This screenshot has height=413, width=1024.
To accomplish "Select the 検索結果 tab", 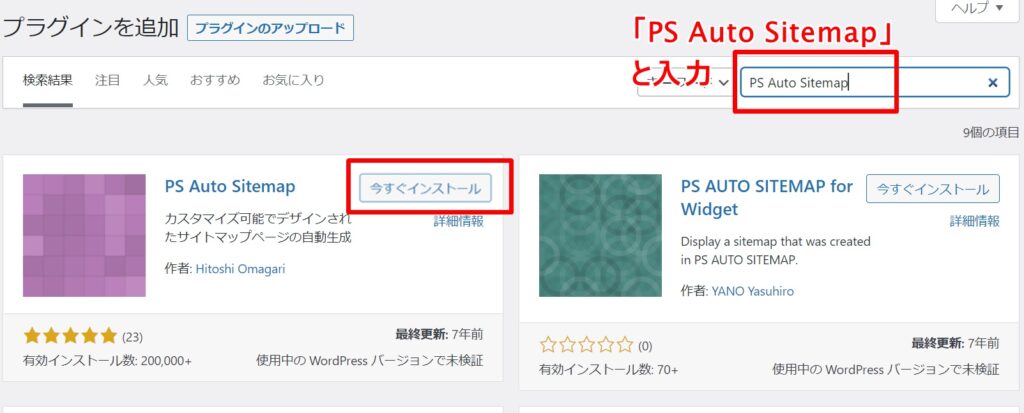I will coord(48,80).
